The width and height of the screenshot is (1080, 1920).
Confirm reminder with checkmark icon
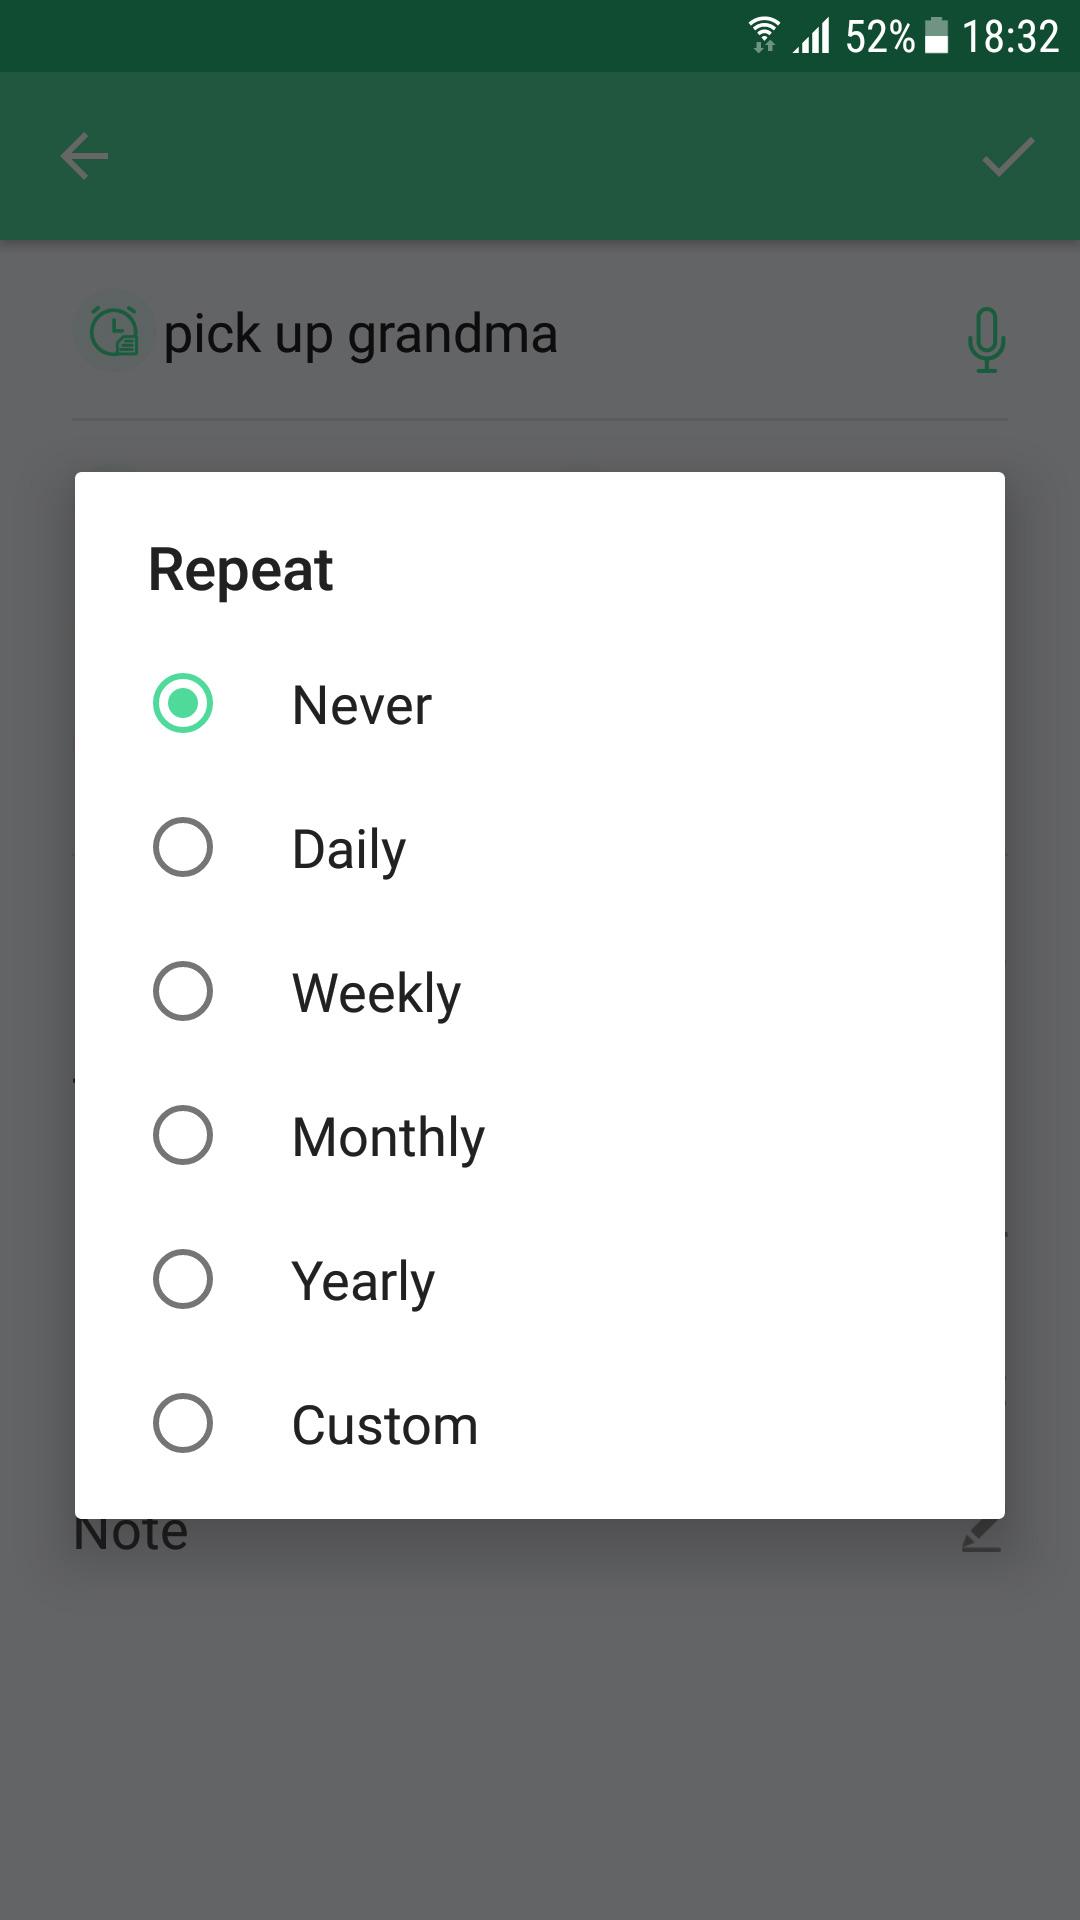pyautogui.click(x=1007, y=157)
